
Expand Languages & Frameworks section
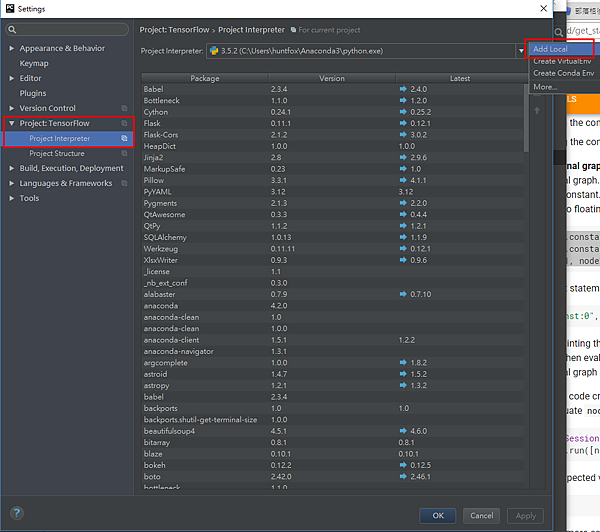(11, 183)
